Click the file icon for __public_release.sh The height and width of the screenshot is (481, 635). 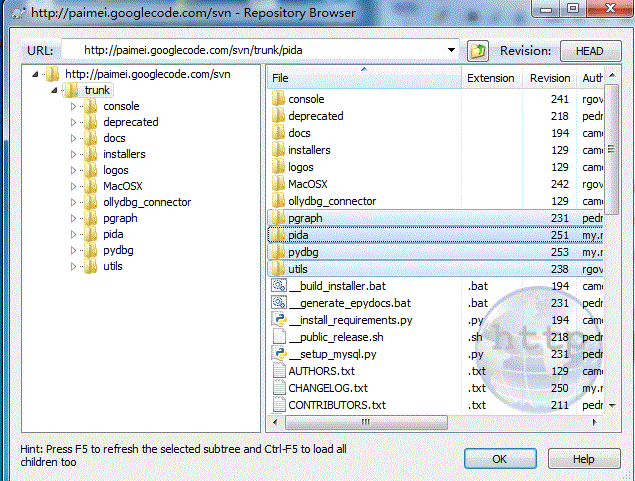tap(280, 337)
